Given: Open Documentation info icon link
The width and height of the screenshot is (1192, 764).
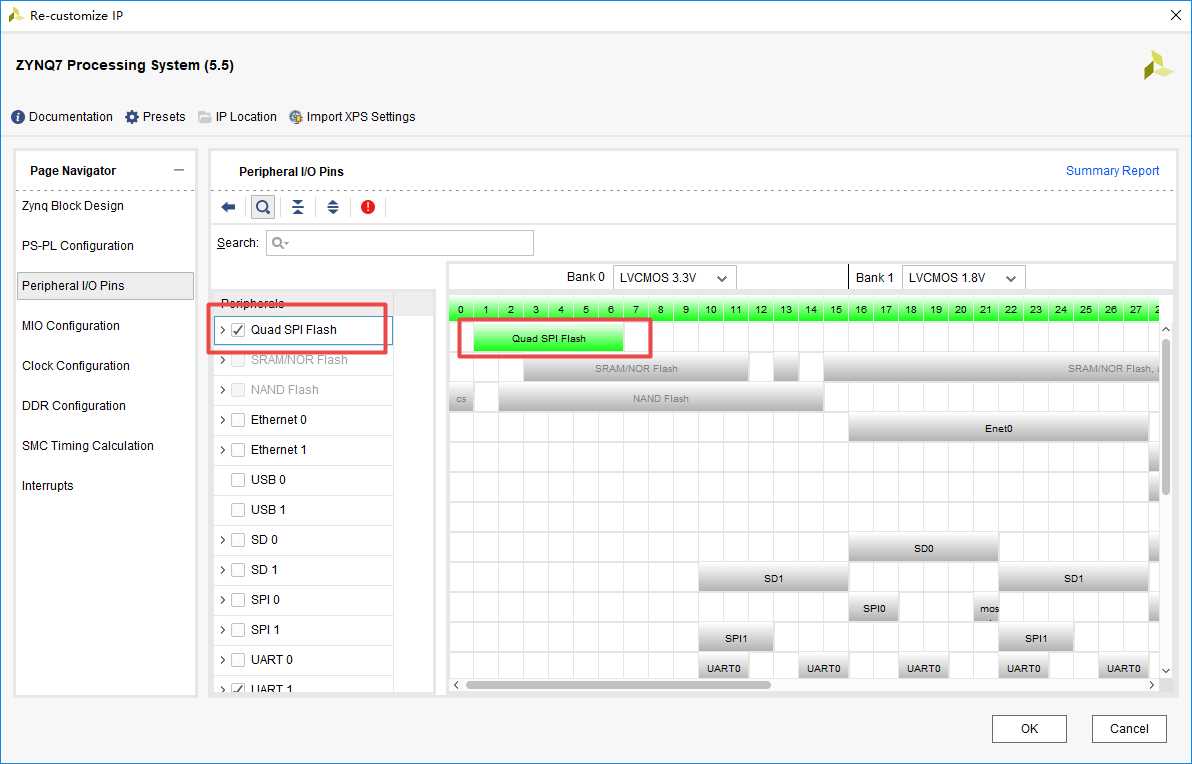Looking at the screenshot, I should coord(18,117).
